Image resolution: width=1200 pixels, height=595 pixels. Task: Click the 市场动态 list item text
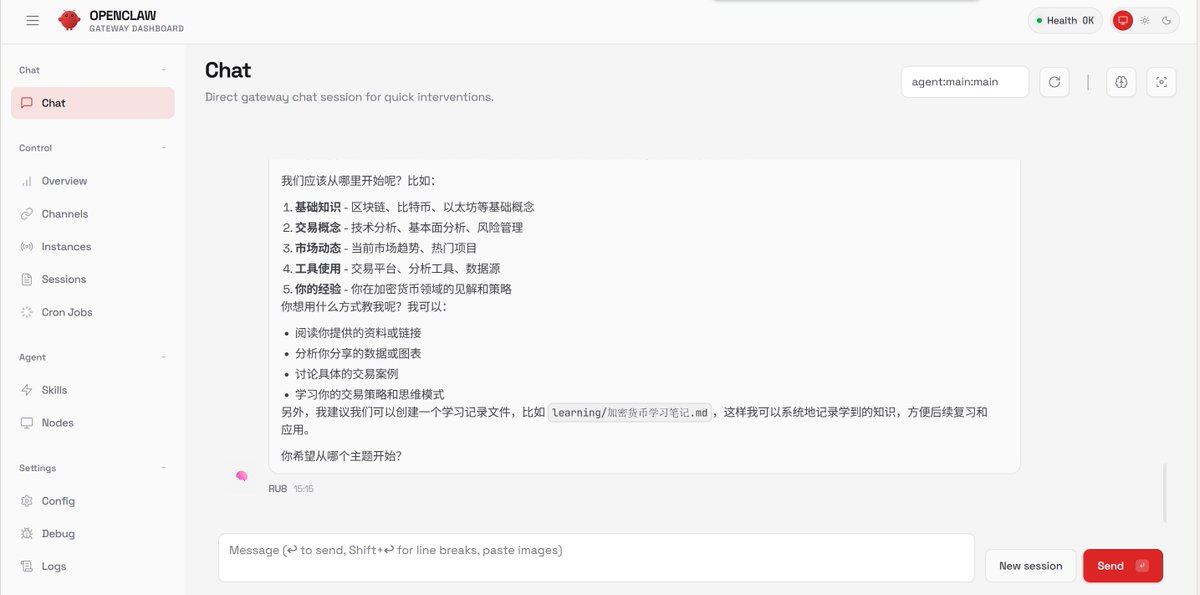click(x=318, y=248)
